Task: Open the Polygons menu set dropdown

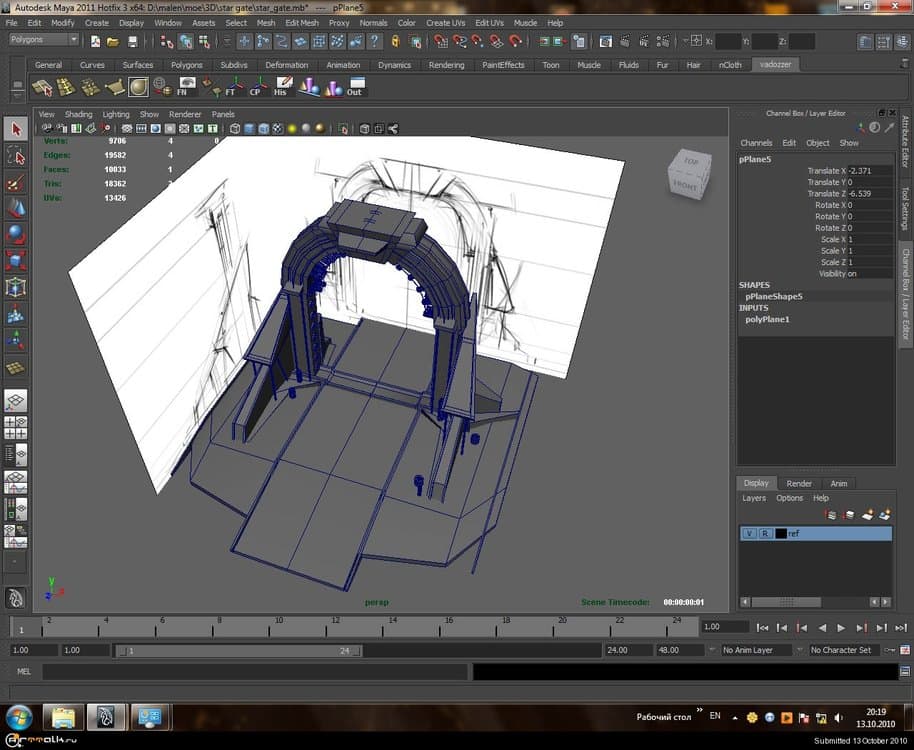Action: (44, 40)
